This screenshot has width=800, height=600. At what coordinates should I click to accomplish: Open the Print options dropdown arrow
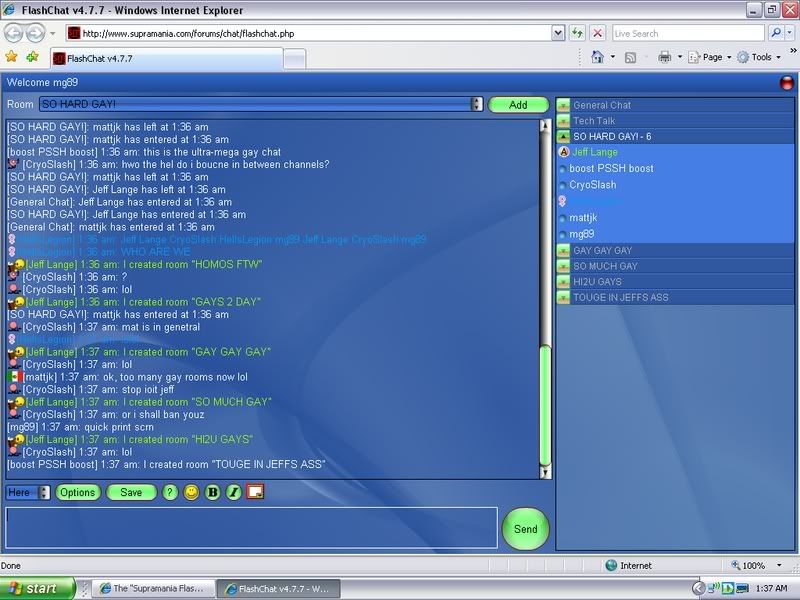tap(680, 57)
